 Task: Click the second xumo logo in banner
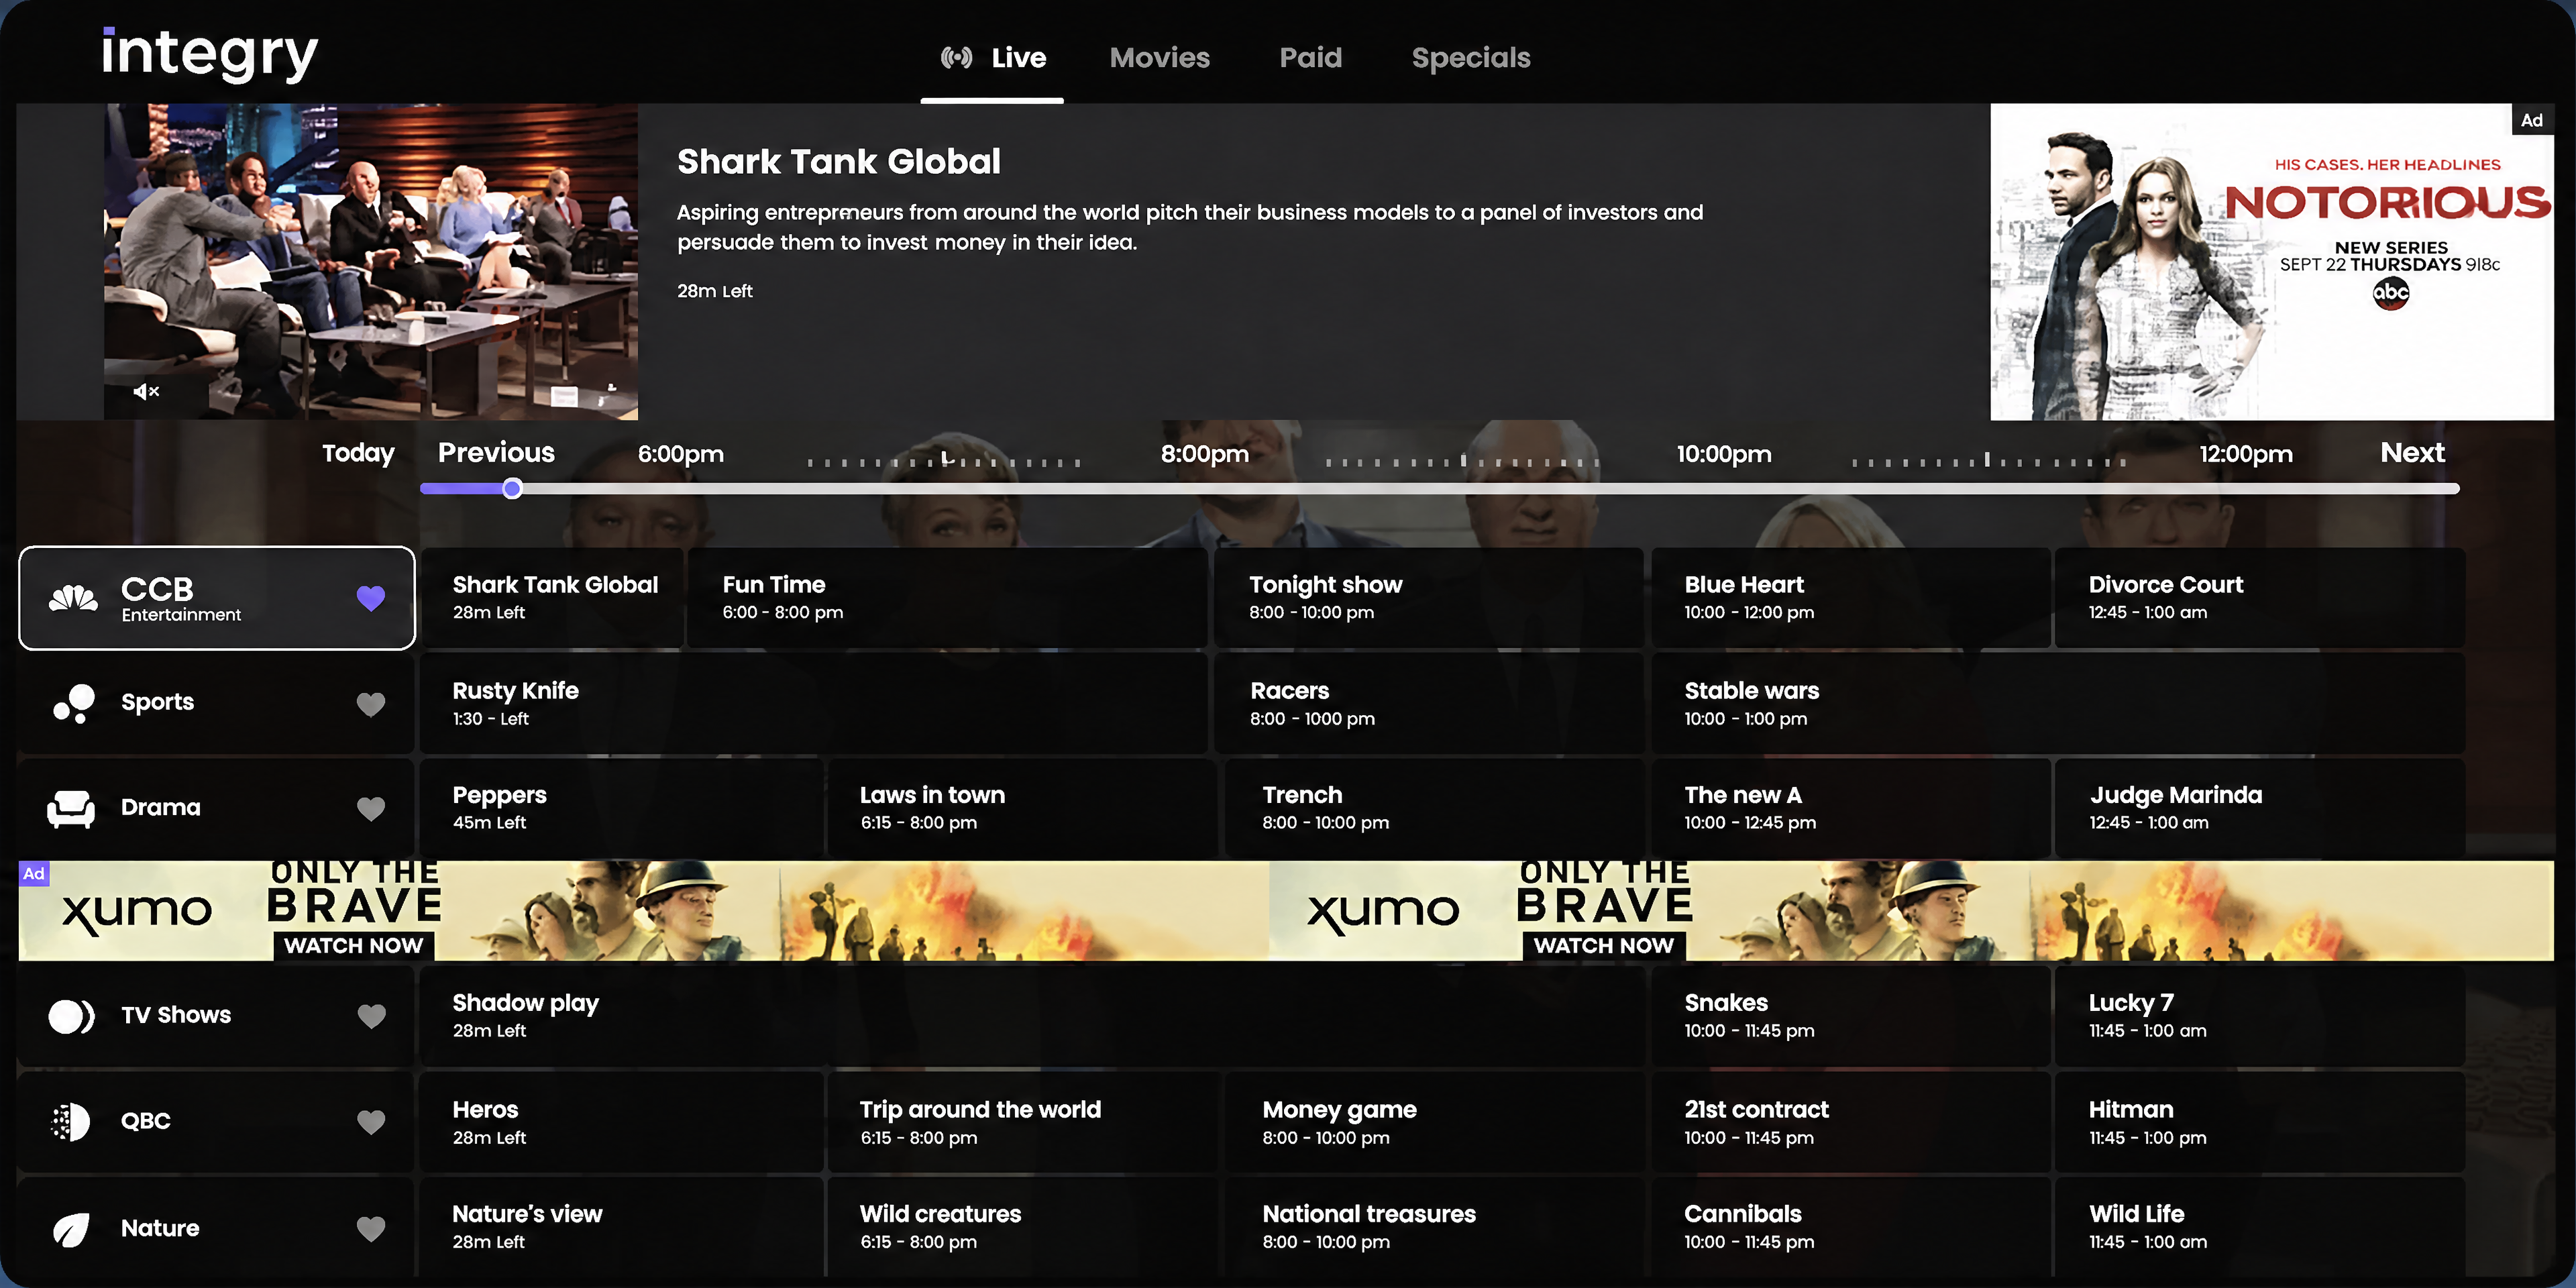(1383, 912)
